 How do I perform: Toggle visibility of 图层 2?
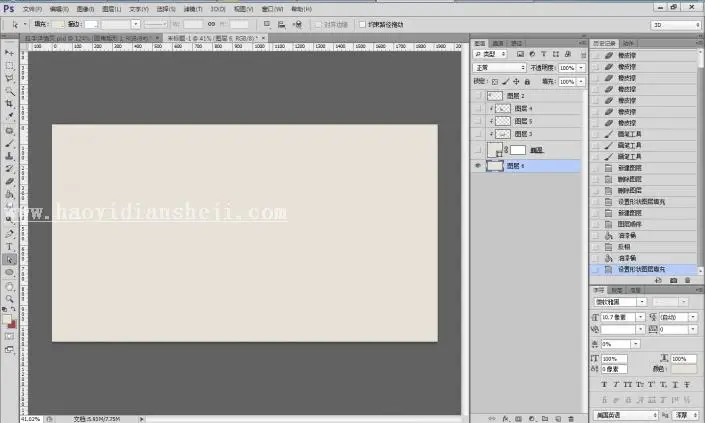(478, 96)
